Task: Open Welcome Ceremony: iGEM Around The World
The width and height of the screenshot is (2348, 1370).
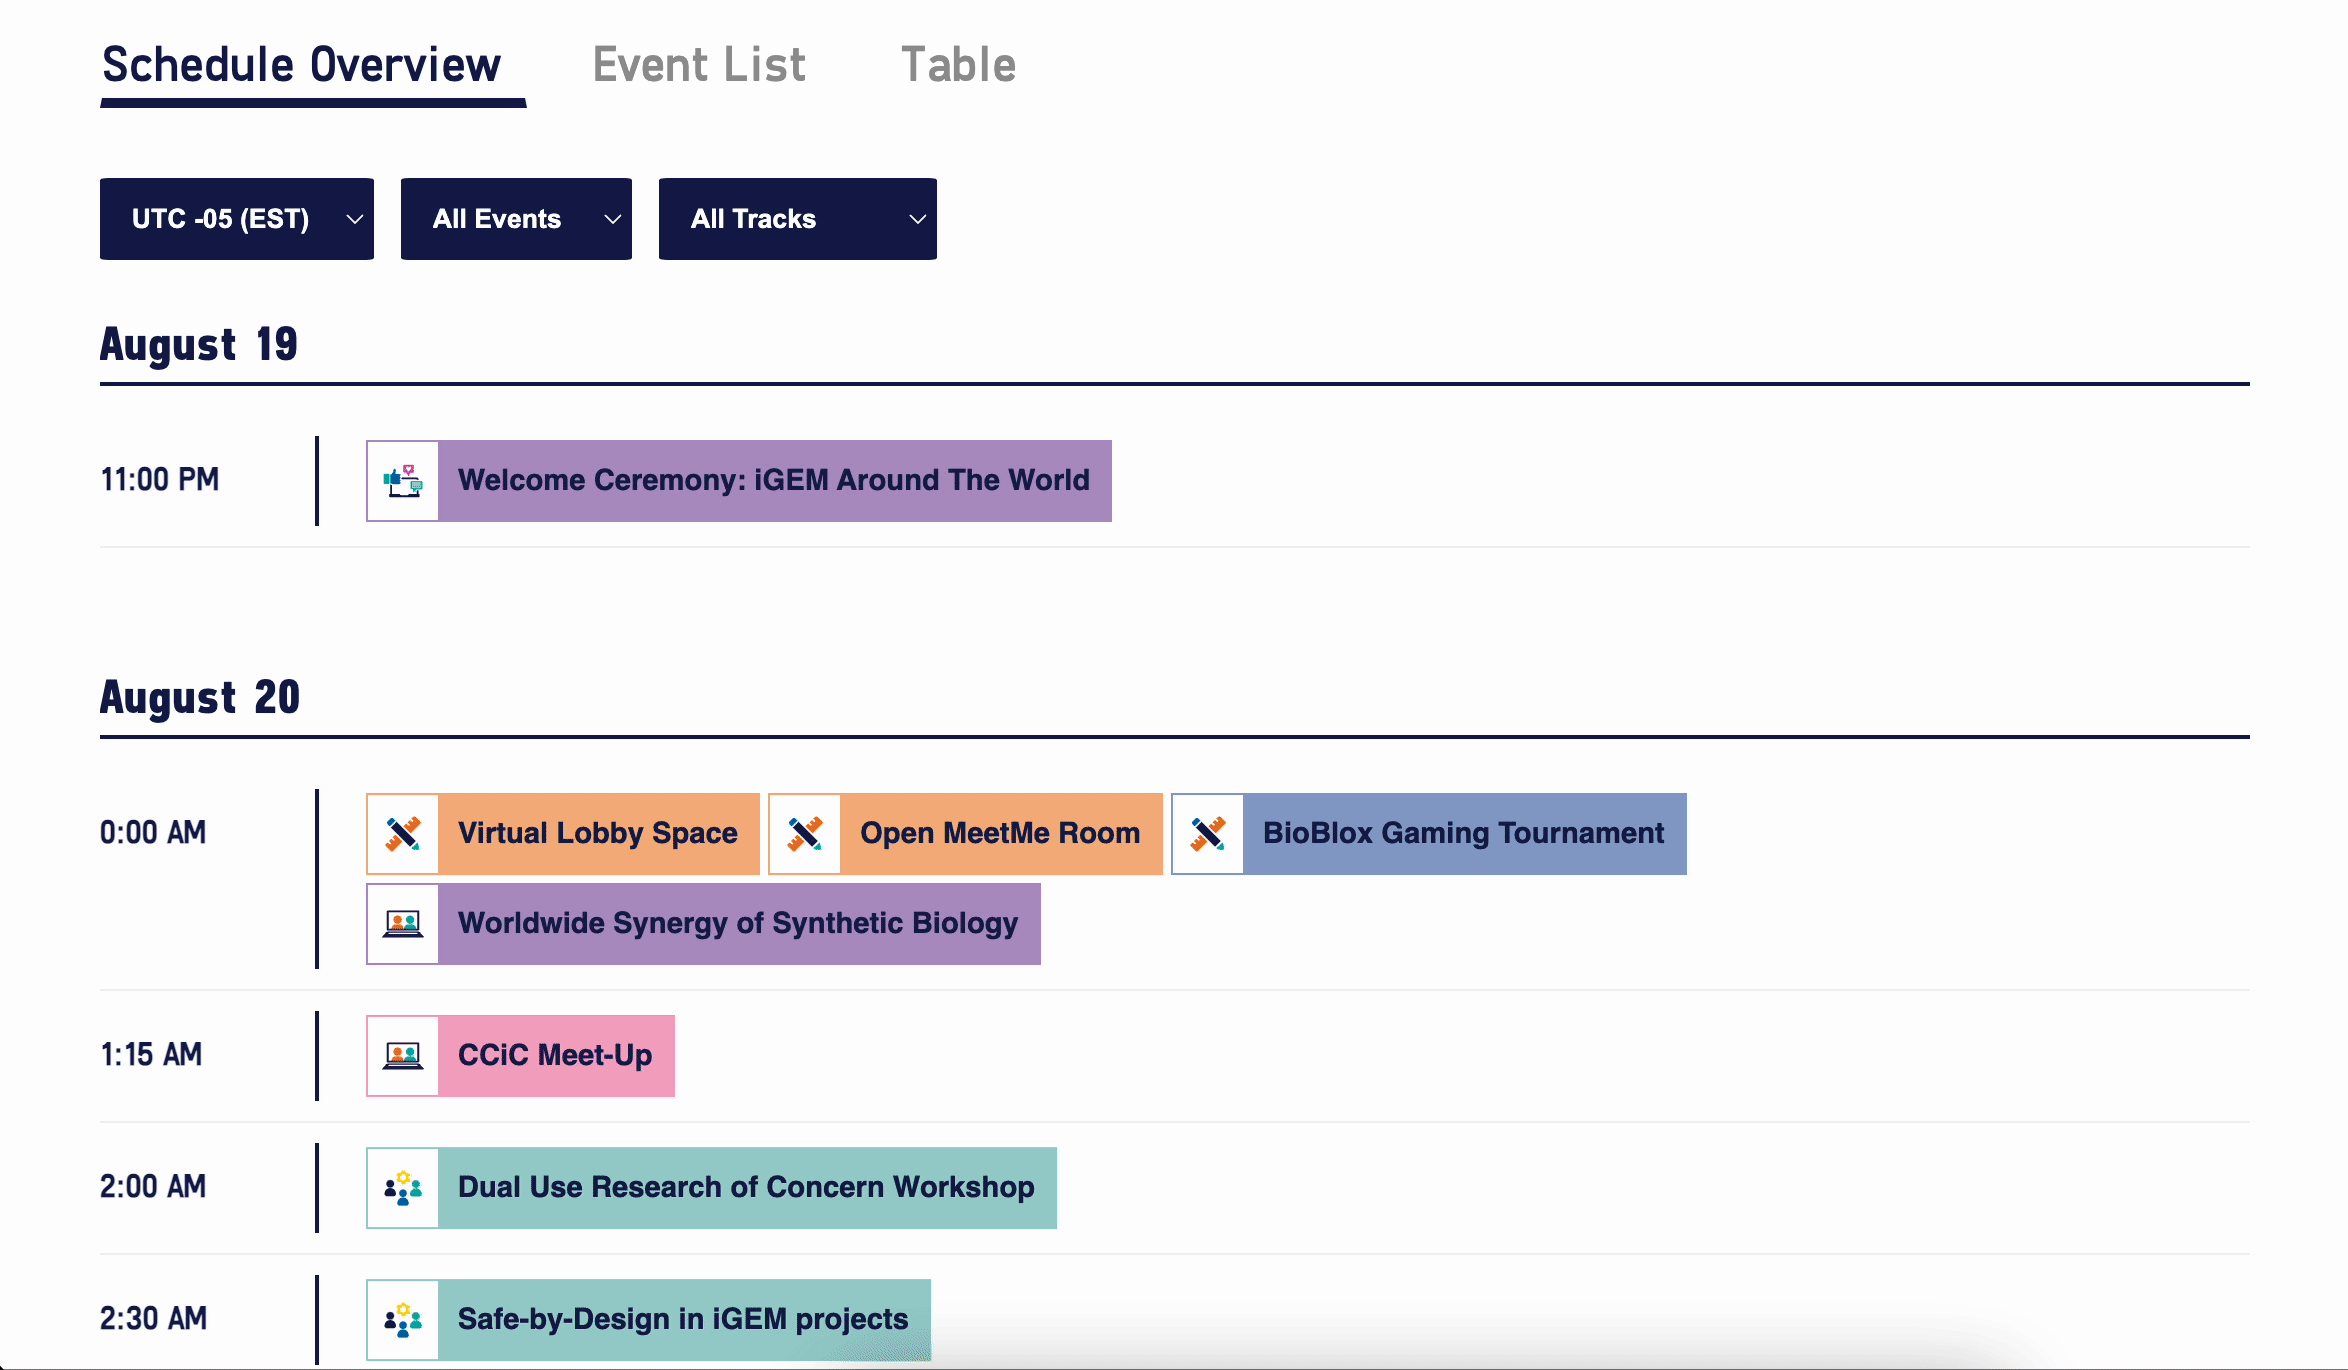Action: coord(773,481)
